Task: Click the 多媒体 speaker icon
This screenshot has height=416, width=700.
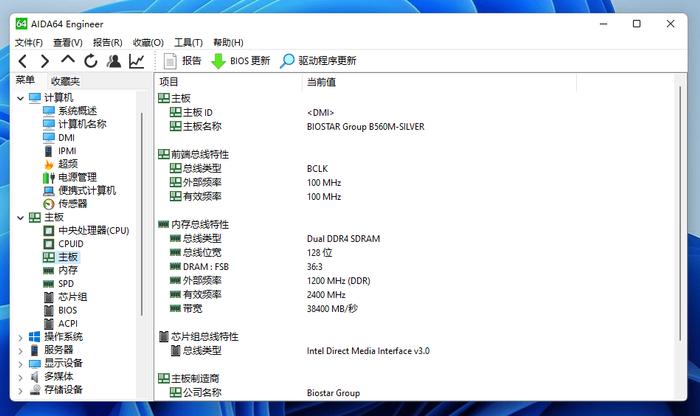Action: pos(34,377)
